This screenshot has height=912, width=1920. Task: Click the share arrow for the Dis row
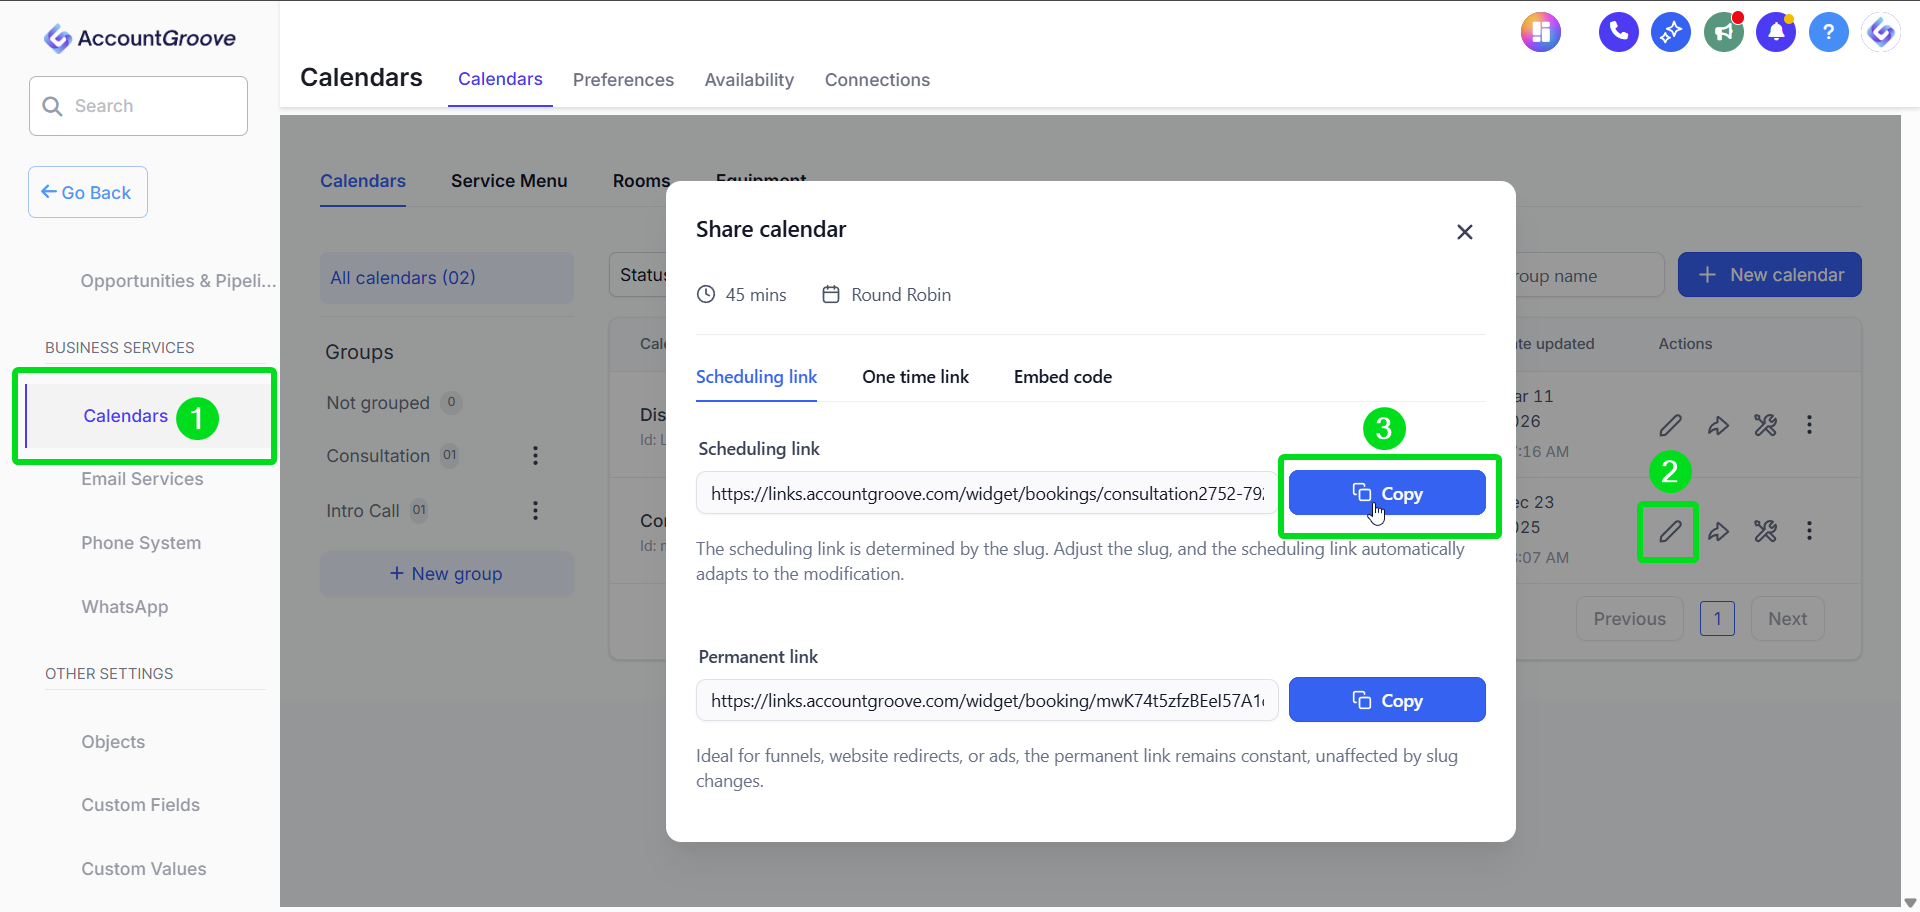point(1718,425)
